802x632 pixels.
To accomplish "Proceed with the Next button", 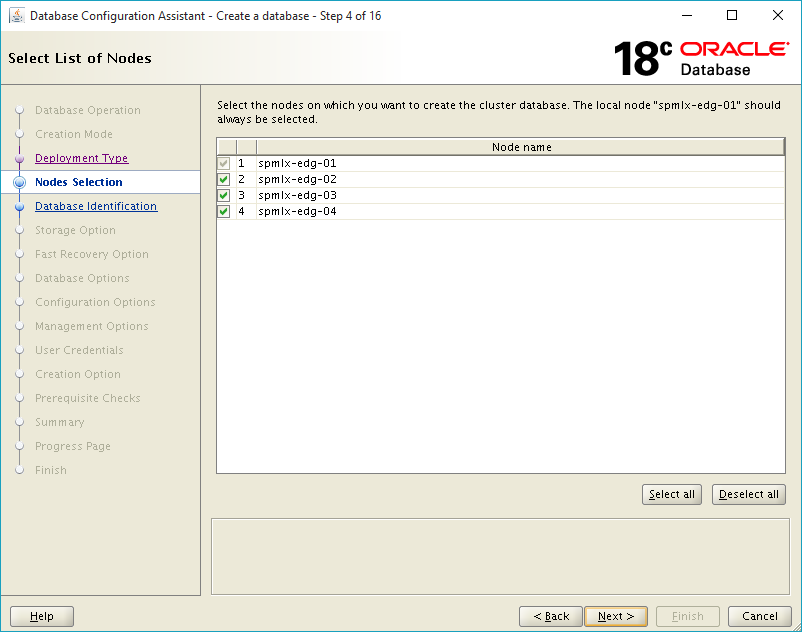I will coord(616,616).
